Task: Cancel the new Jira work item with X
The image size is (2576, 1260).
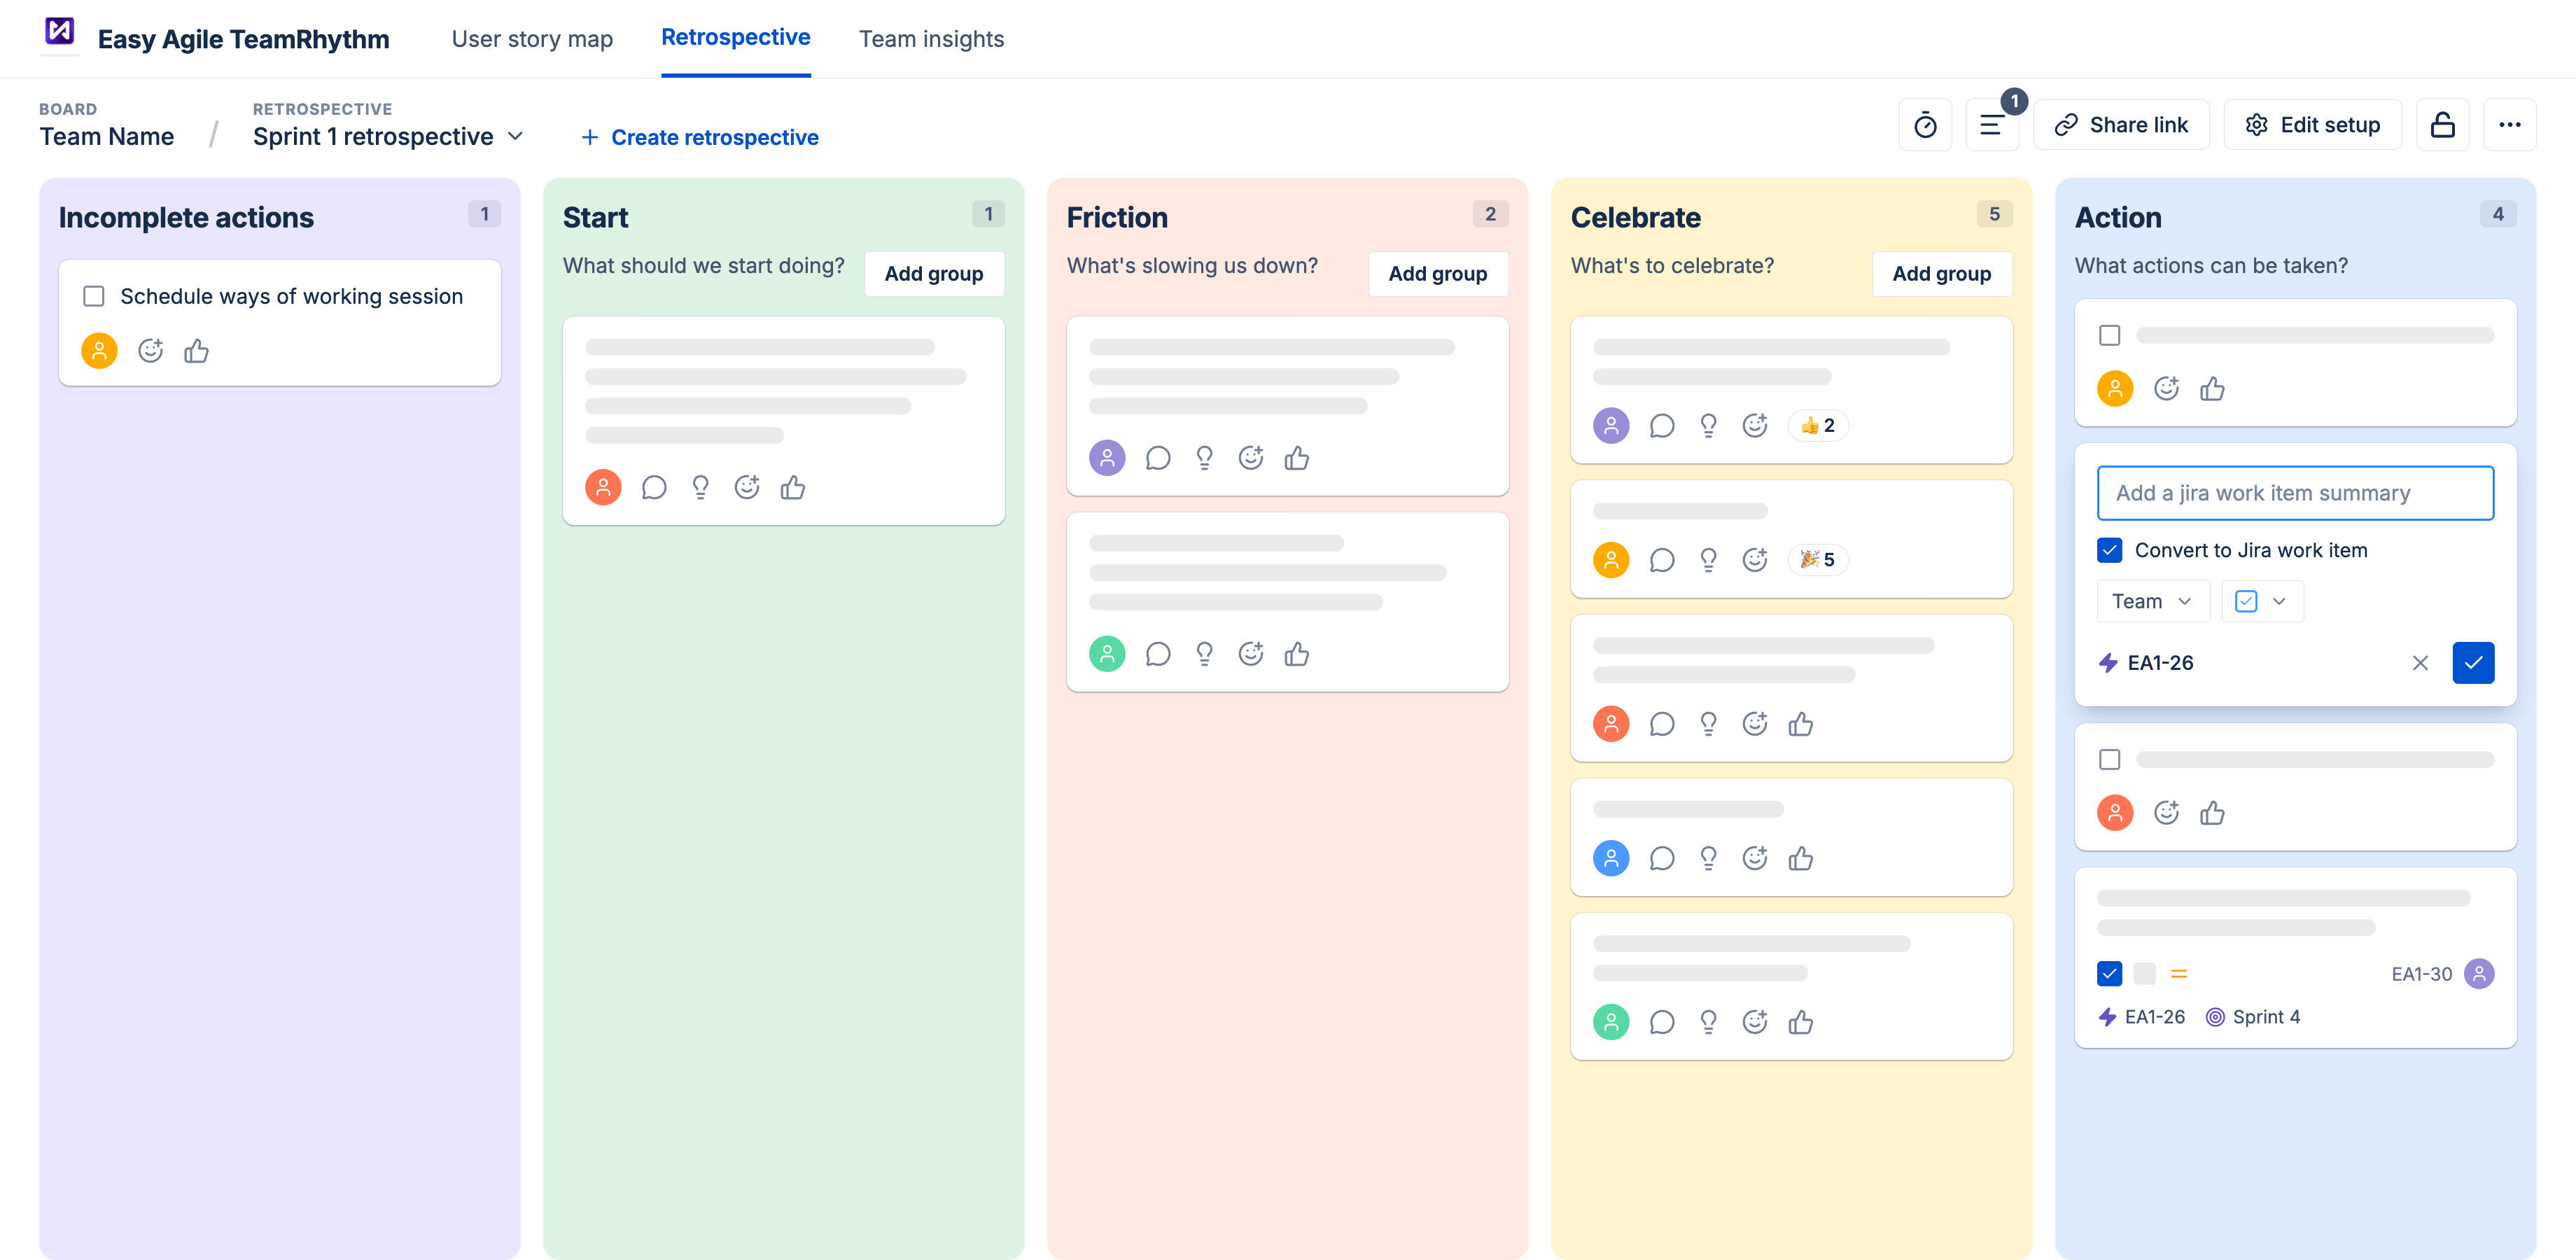Action: [2420, 663]
